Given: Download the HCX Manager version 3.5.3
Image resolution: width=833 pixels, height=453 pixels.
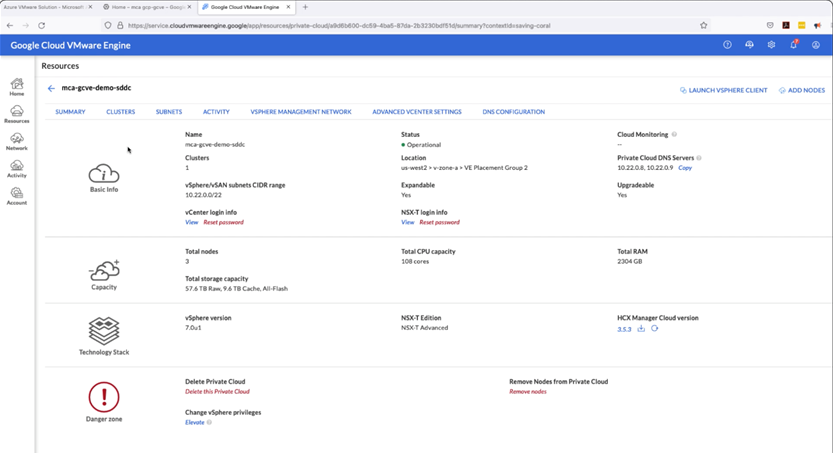Looking at the screenshot, I should [x=641, y=328].
